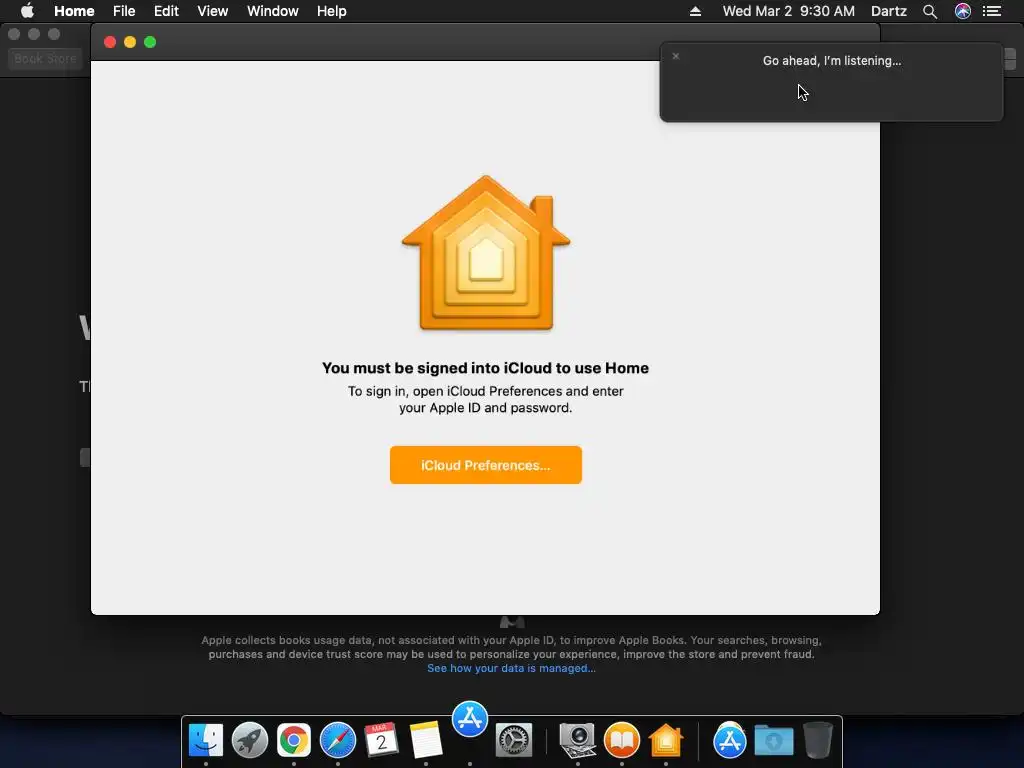Open Calendar from the Dock

tap(381, 740)
